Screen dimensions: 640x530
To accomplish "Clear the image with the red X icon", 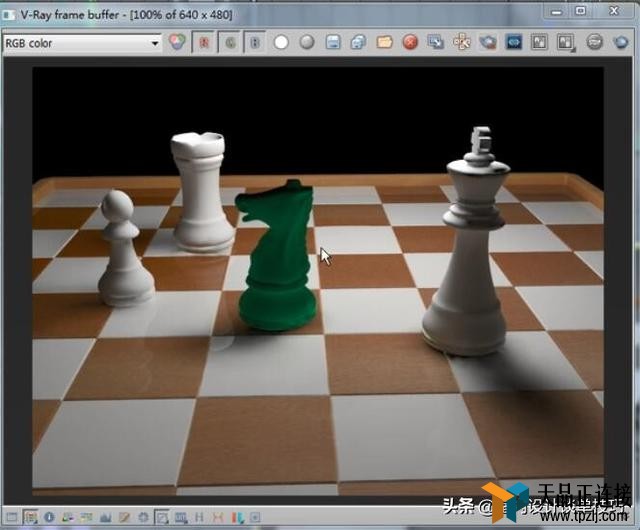I will 410,42.
